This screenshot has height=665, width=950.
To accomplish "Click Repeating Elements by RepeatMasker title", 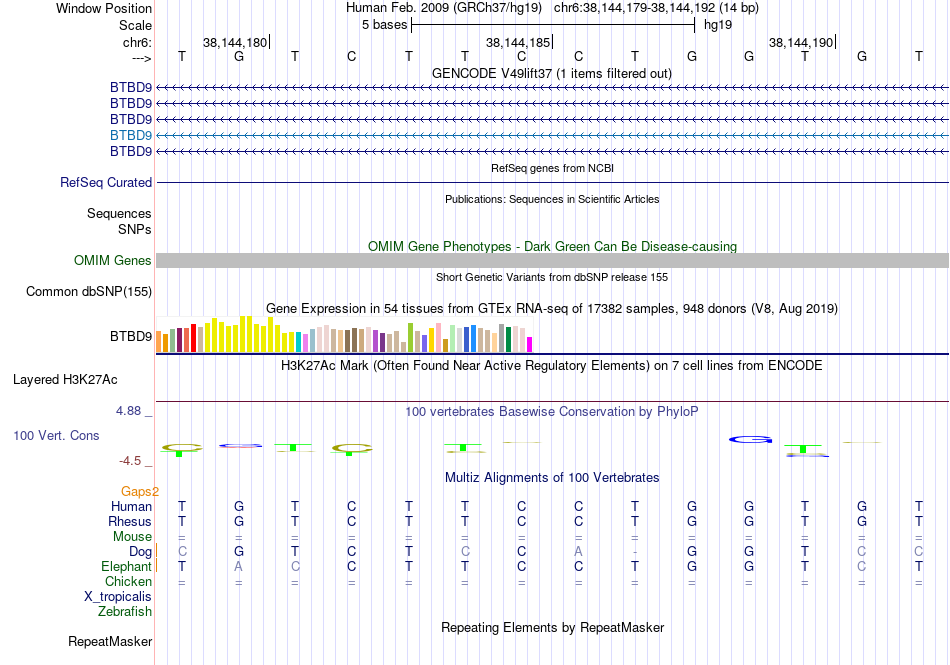I will [x=553, y=627].
